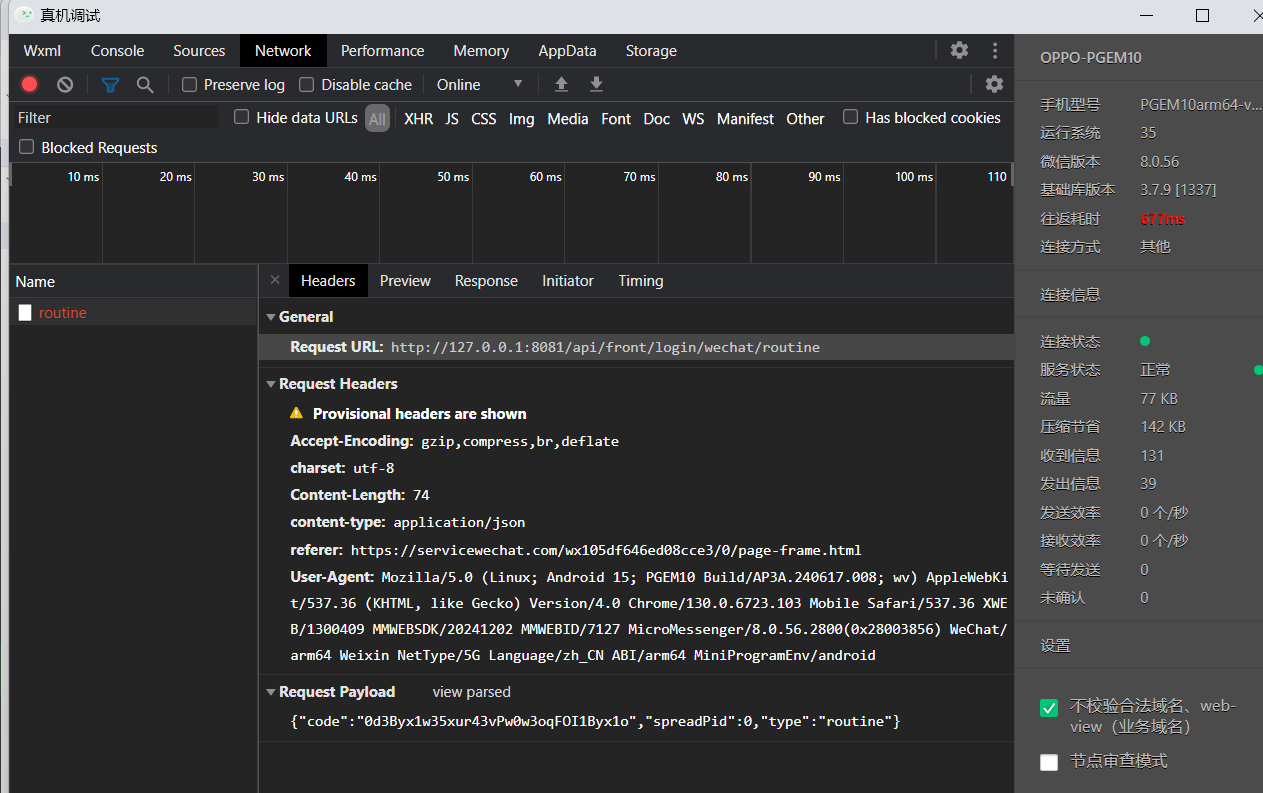Open network search magnifier

click(x=145, y=85)
